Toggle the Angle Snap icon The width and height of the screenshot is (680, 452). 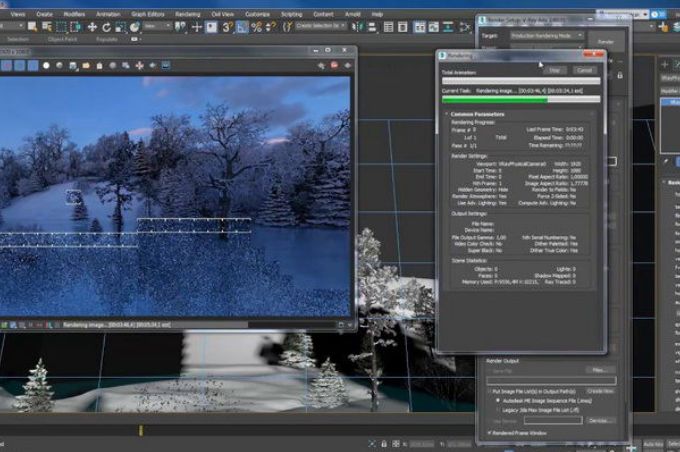[x=242, y=27]
